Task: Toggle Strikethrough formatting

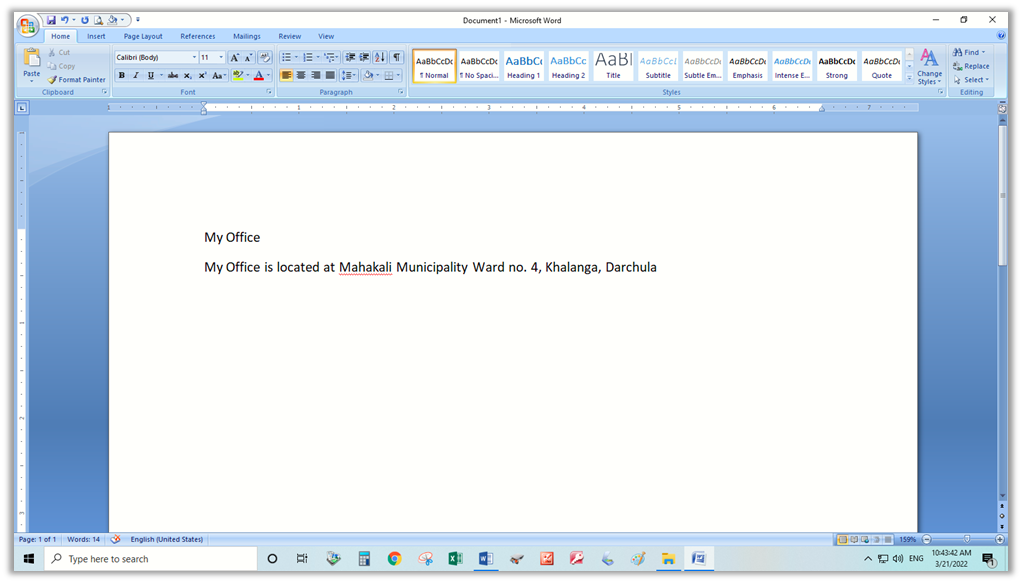Action: (x=173, y=76)
